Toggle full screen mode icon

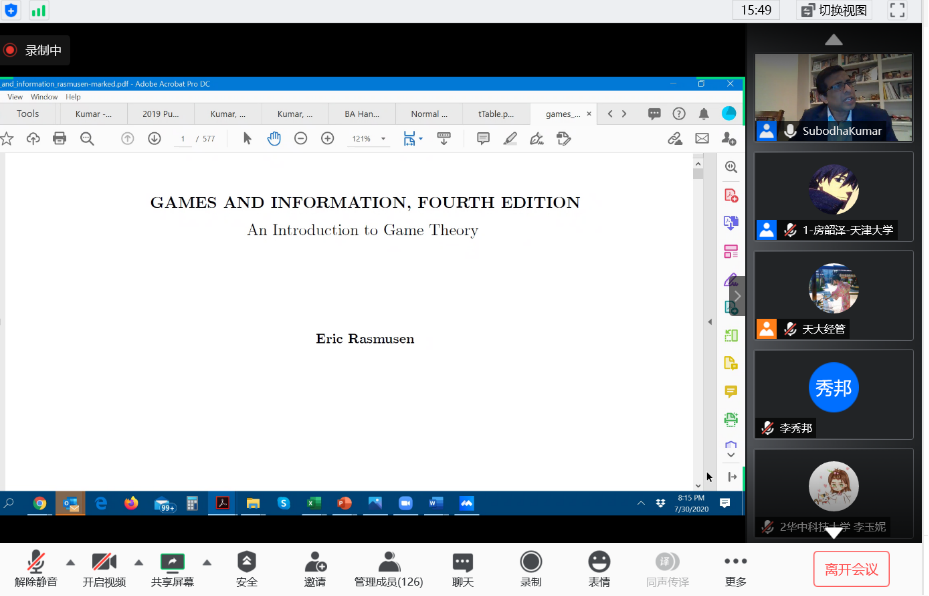pyautogui.click(x=897, y=10)
